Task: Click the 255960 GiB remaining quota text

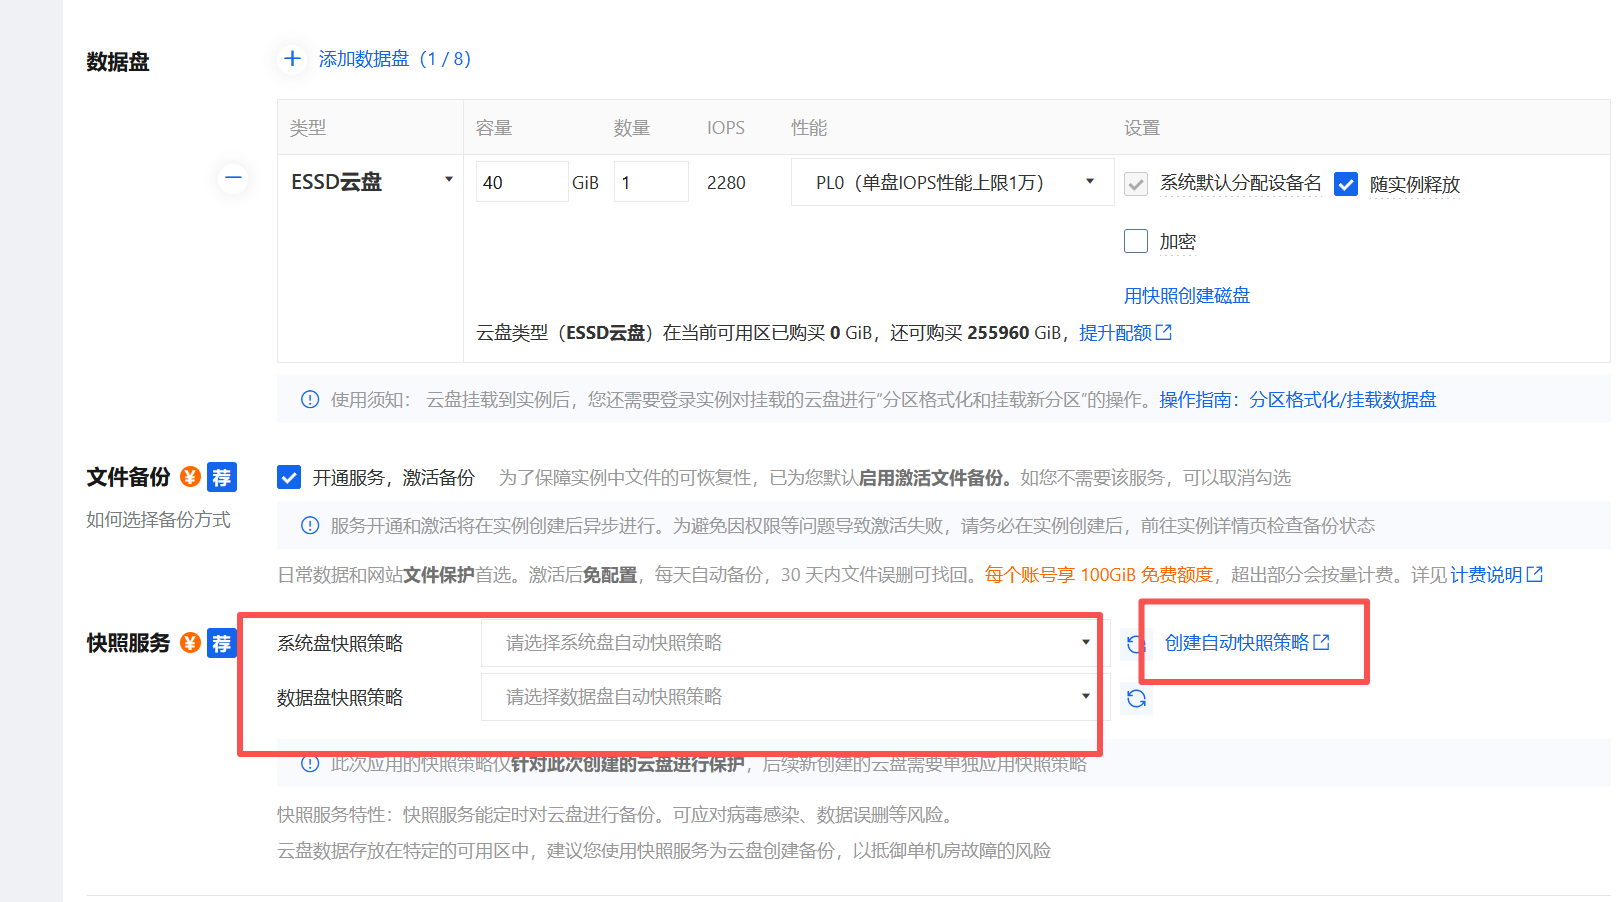Action: click(1014, 333)
